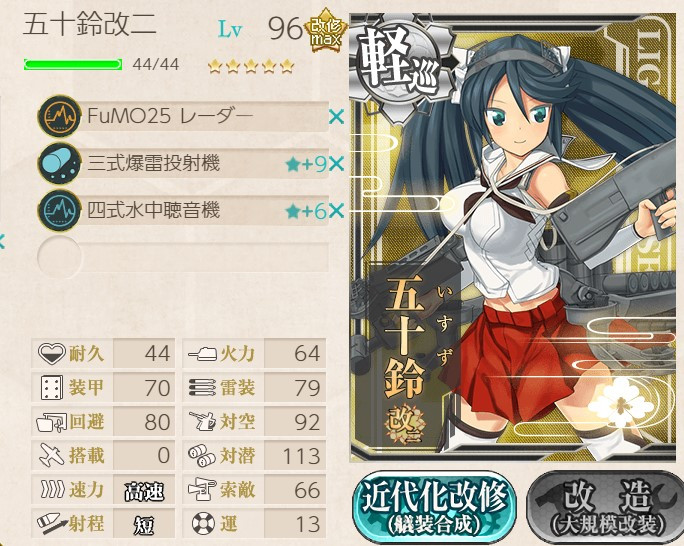Click the 対潜 depth charge icon
Image resolution: width=684 pixels, height=546 pixels.
(202, 455)
